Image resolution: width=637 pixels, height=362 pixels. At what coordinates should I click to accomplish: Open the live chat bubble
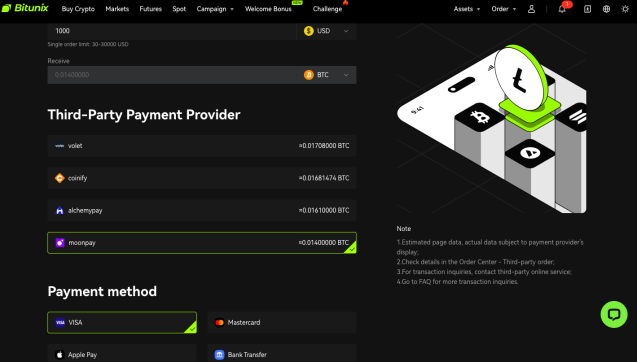click(x=614, y=314)
